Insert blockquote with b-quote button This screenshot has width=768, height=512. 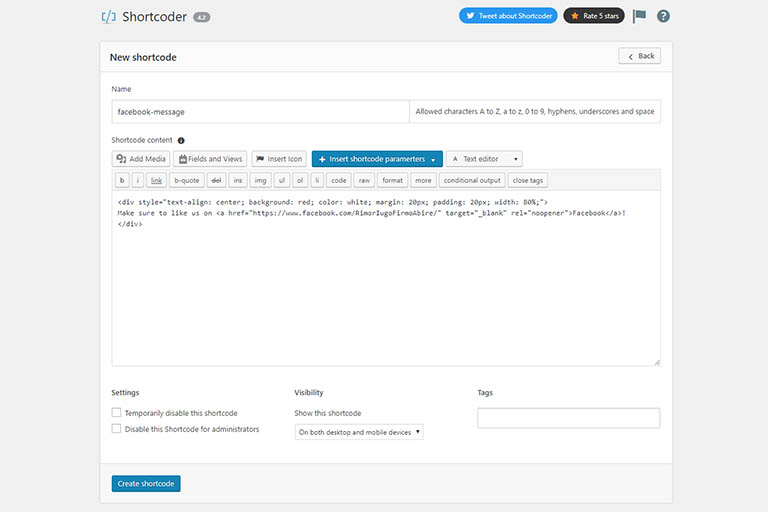(187, 180)
